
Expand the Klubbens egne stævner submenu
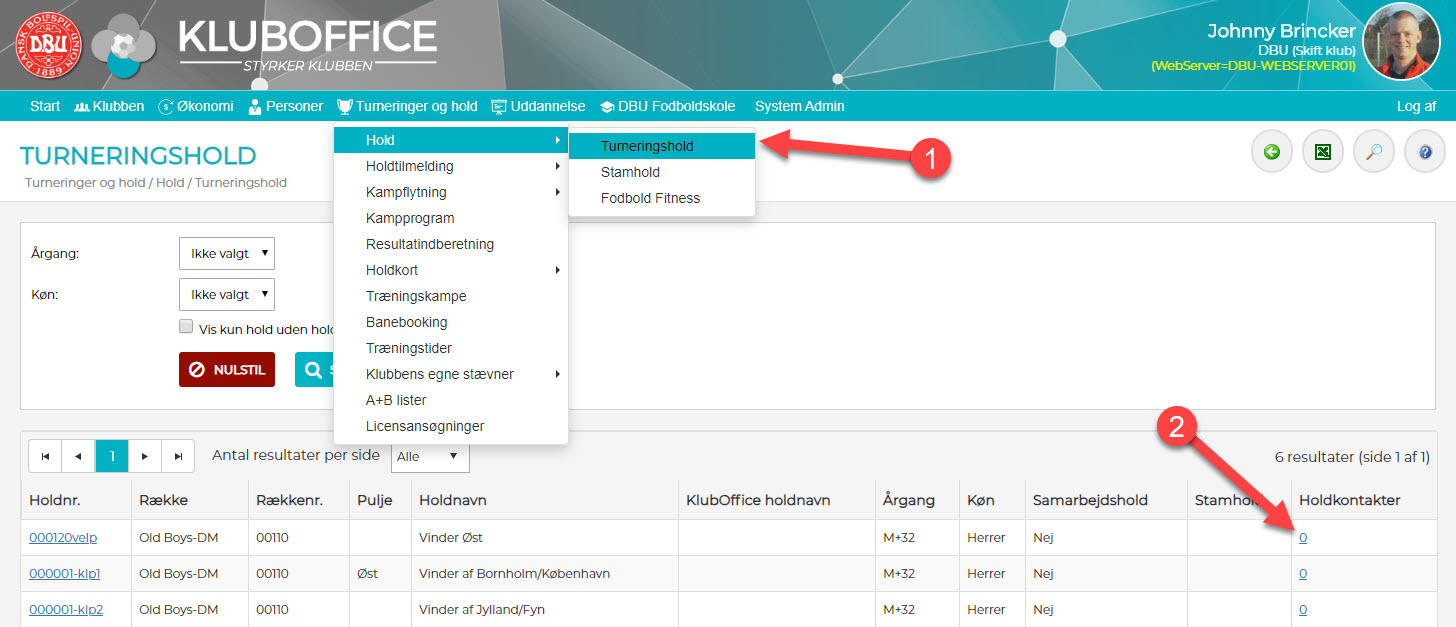[451, 374]
